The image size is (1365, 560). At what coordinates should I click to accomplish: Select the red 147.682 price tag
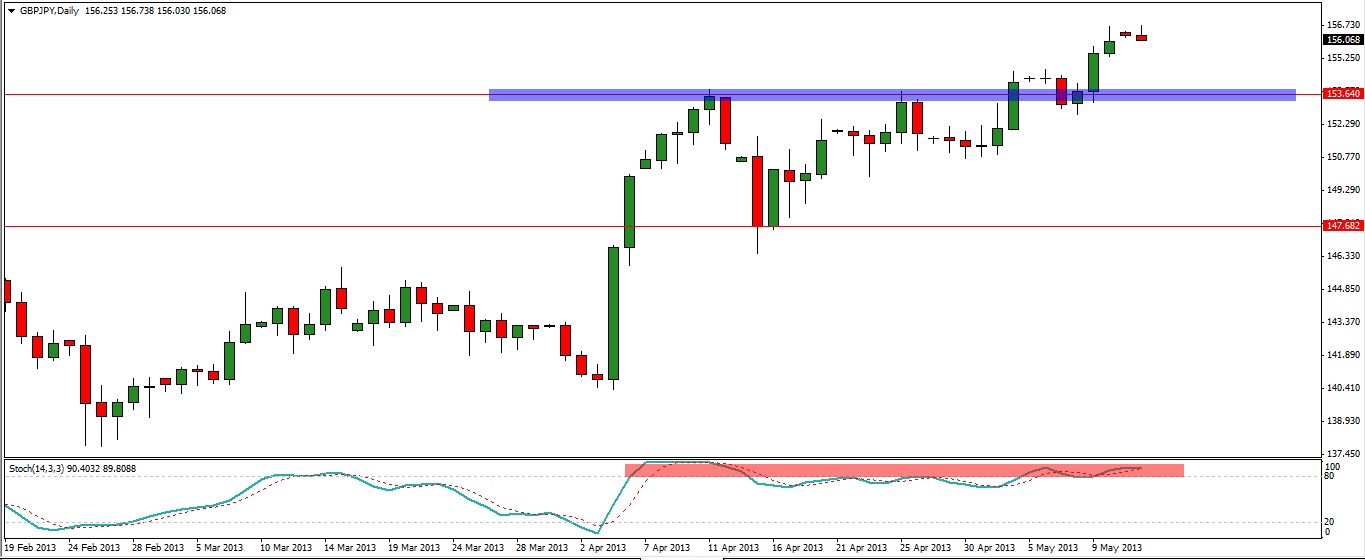coord(1342,226)
